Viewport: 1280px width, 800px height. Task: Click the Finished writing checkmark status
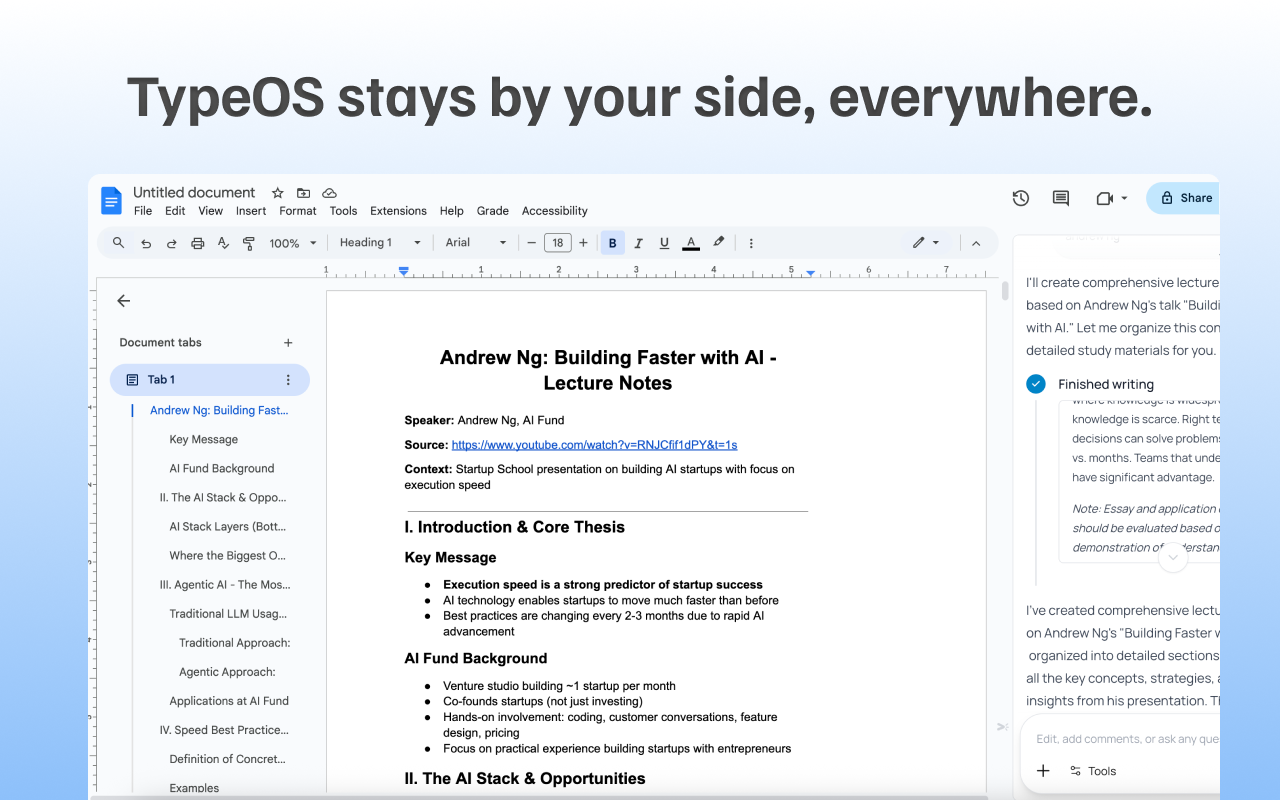click(x=1036, y=384)
